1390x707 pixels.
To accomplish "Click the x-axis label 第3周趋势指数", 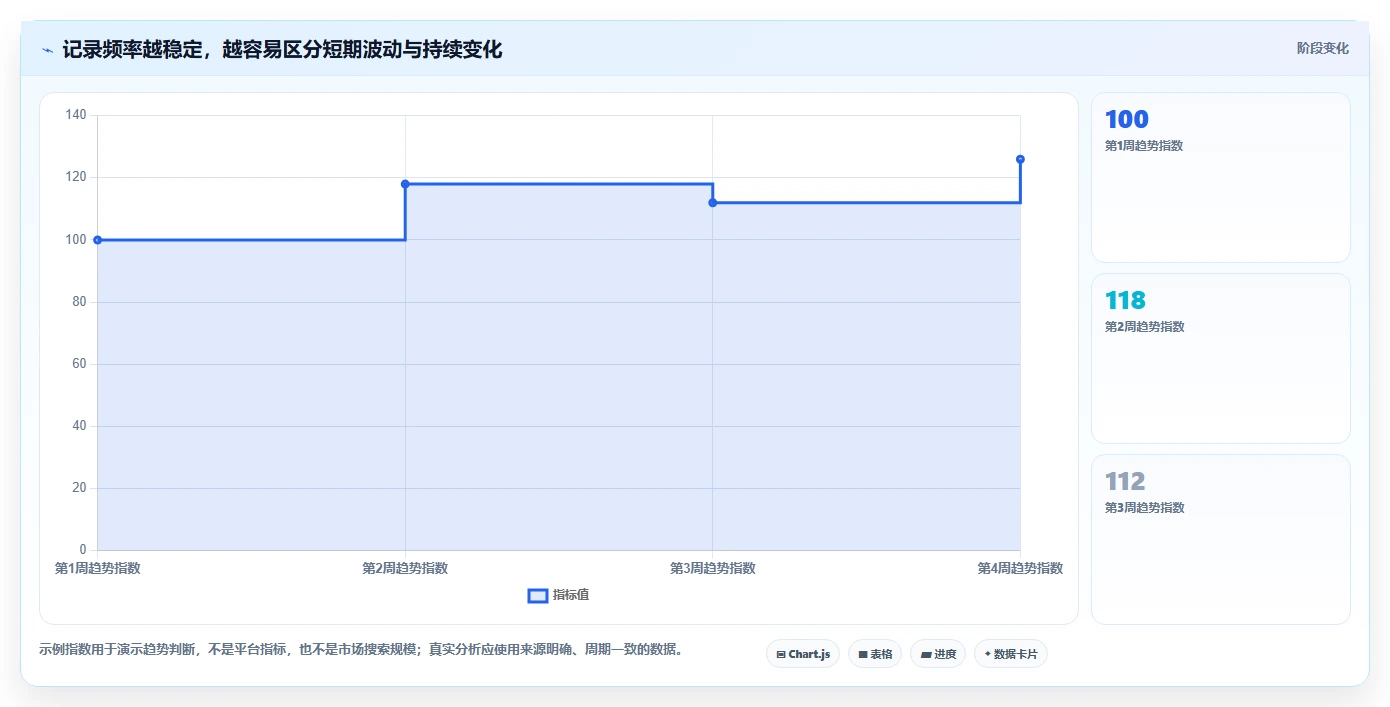I will click(713, 568).
